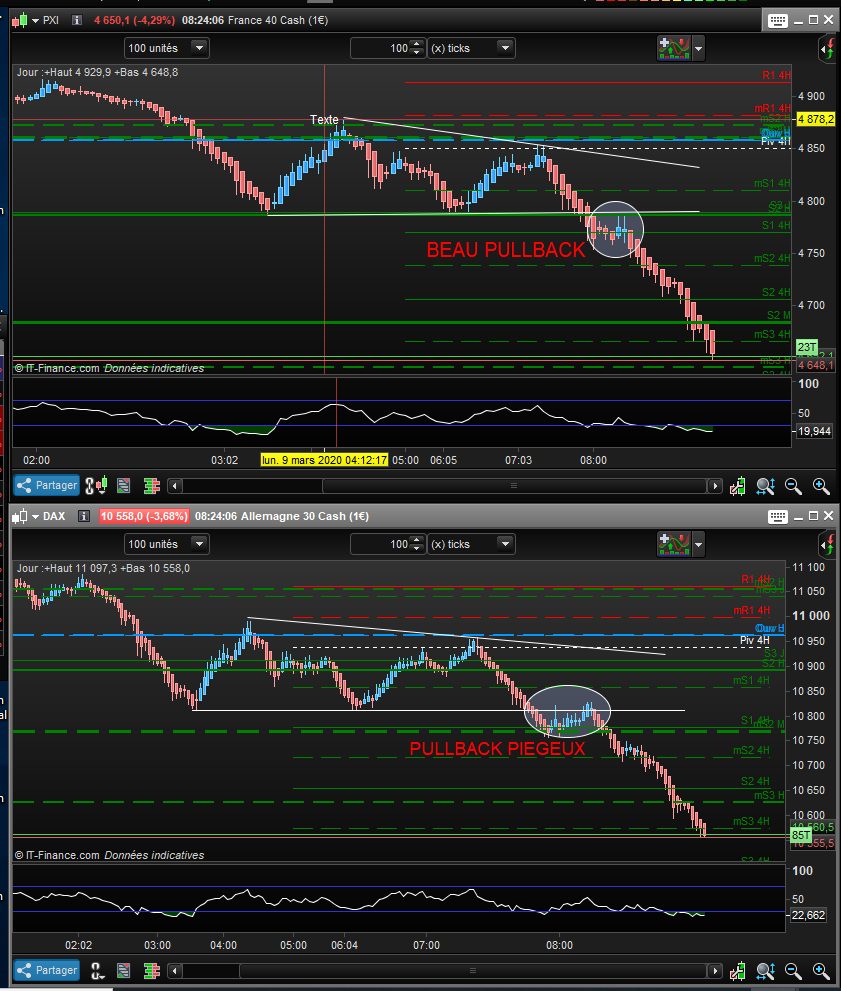The height and width of the screenshot is (991, 841).
Task: Open (x) ticks dropdown in DAX chart
Action: click(471, 544)
